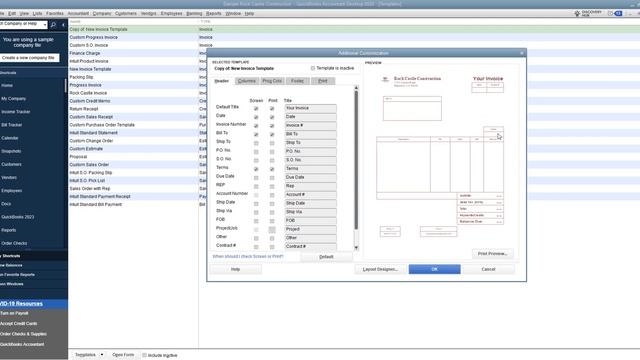Image resolution: width=640 pixels, height=360 pixels.
Task: Uncheck Invoice Number Screen checkbox
Action: pos(256,126)
